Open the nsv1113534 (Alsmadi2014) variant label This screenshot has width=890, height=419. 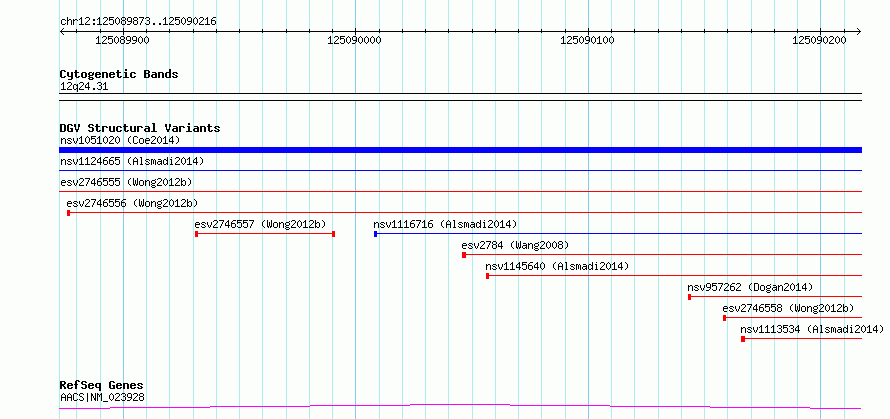click(x=812, y=329)
